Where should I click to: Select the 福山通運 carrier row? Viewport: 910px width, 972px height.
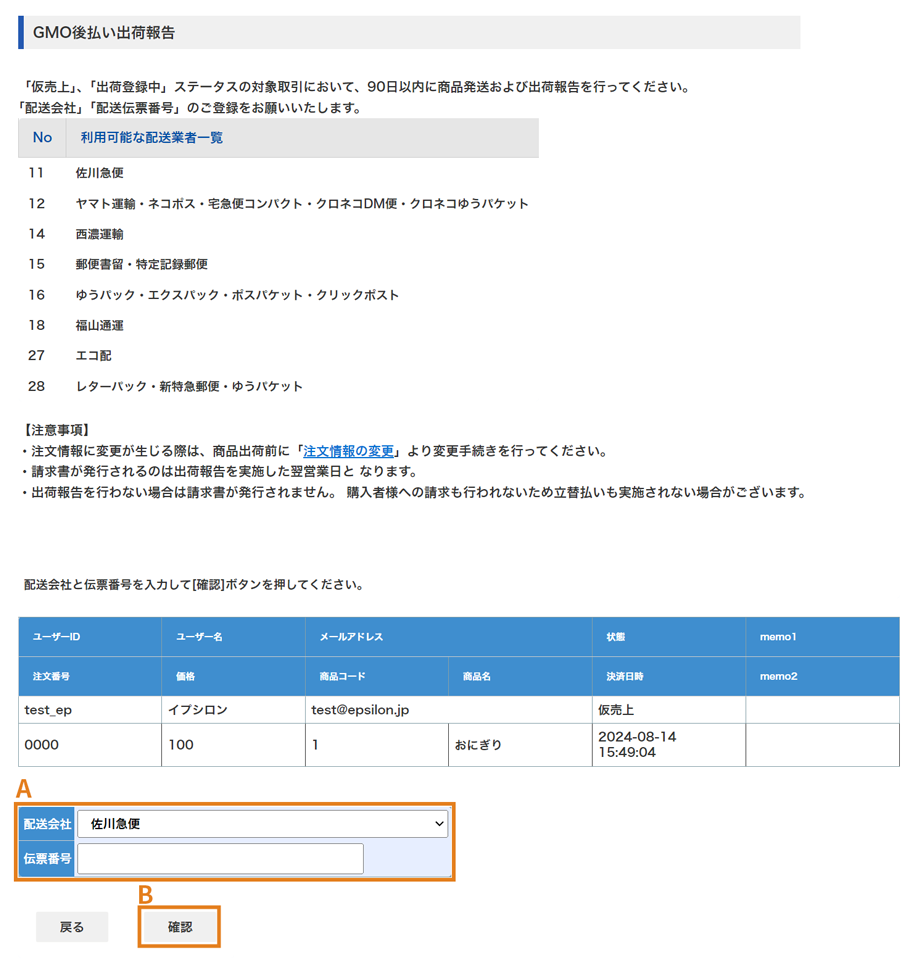[278, 325]
